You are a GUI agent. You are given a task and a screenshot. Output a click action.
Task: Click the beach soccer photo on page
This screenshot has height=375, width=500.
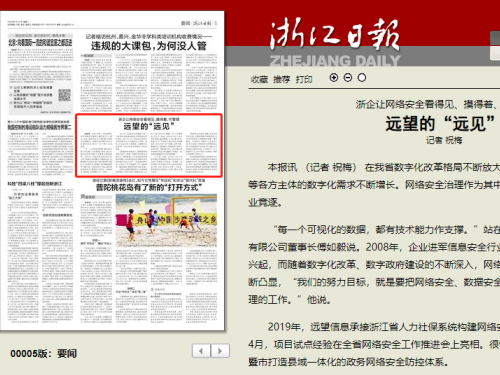(x=166, y=221)
